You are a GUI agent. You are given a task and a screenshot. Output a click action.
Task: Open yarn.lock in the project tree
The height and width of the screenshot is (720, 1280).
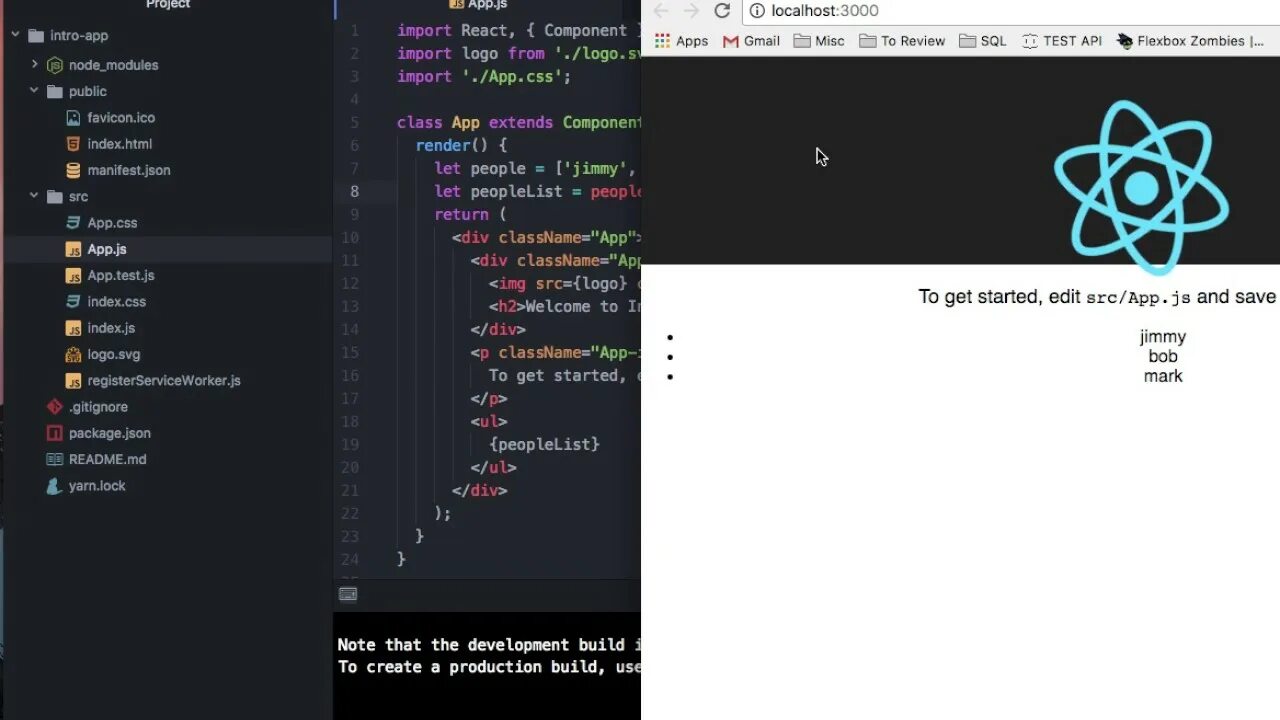pos(97,486)
